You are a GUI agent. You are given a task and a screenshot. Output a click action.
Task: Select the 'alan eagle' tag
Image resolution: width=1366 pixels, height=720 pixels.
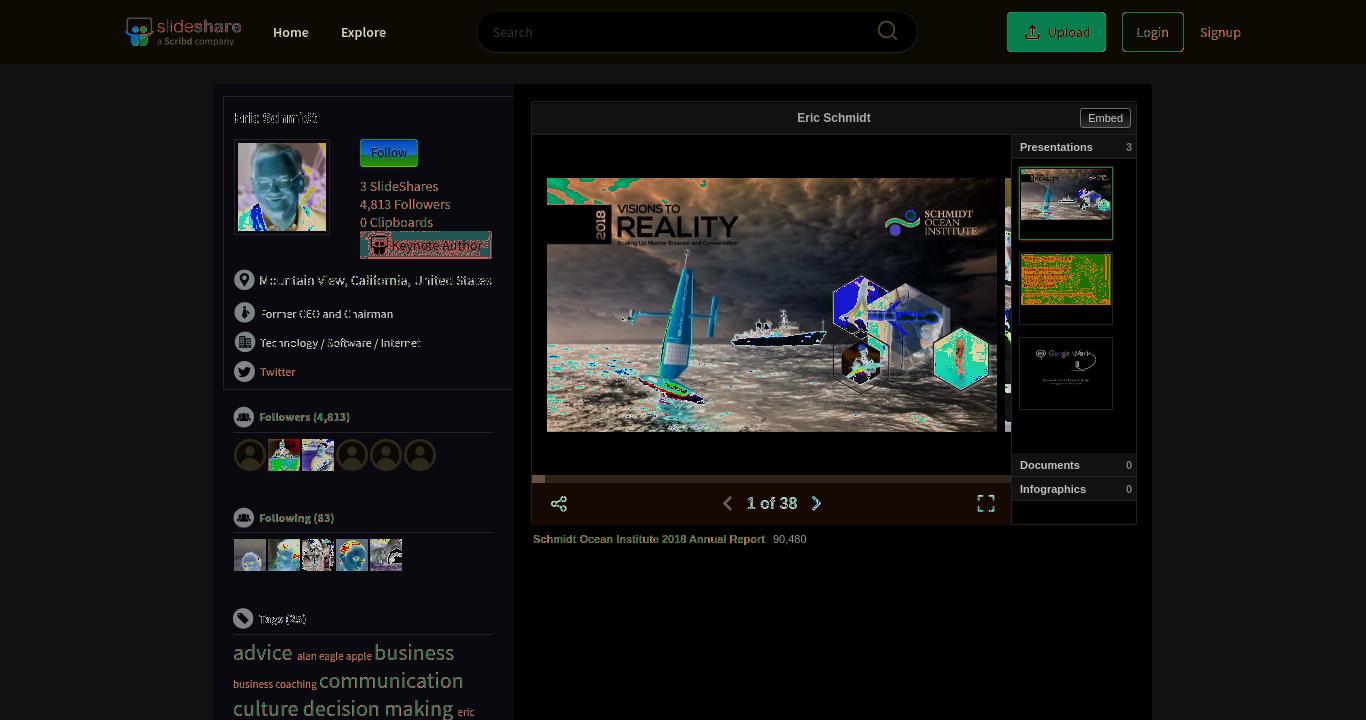320,656
